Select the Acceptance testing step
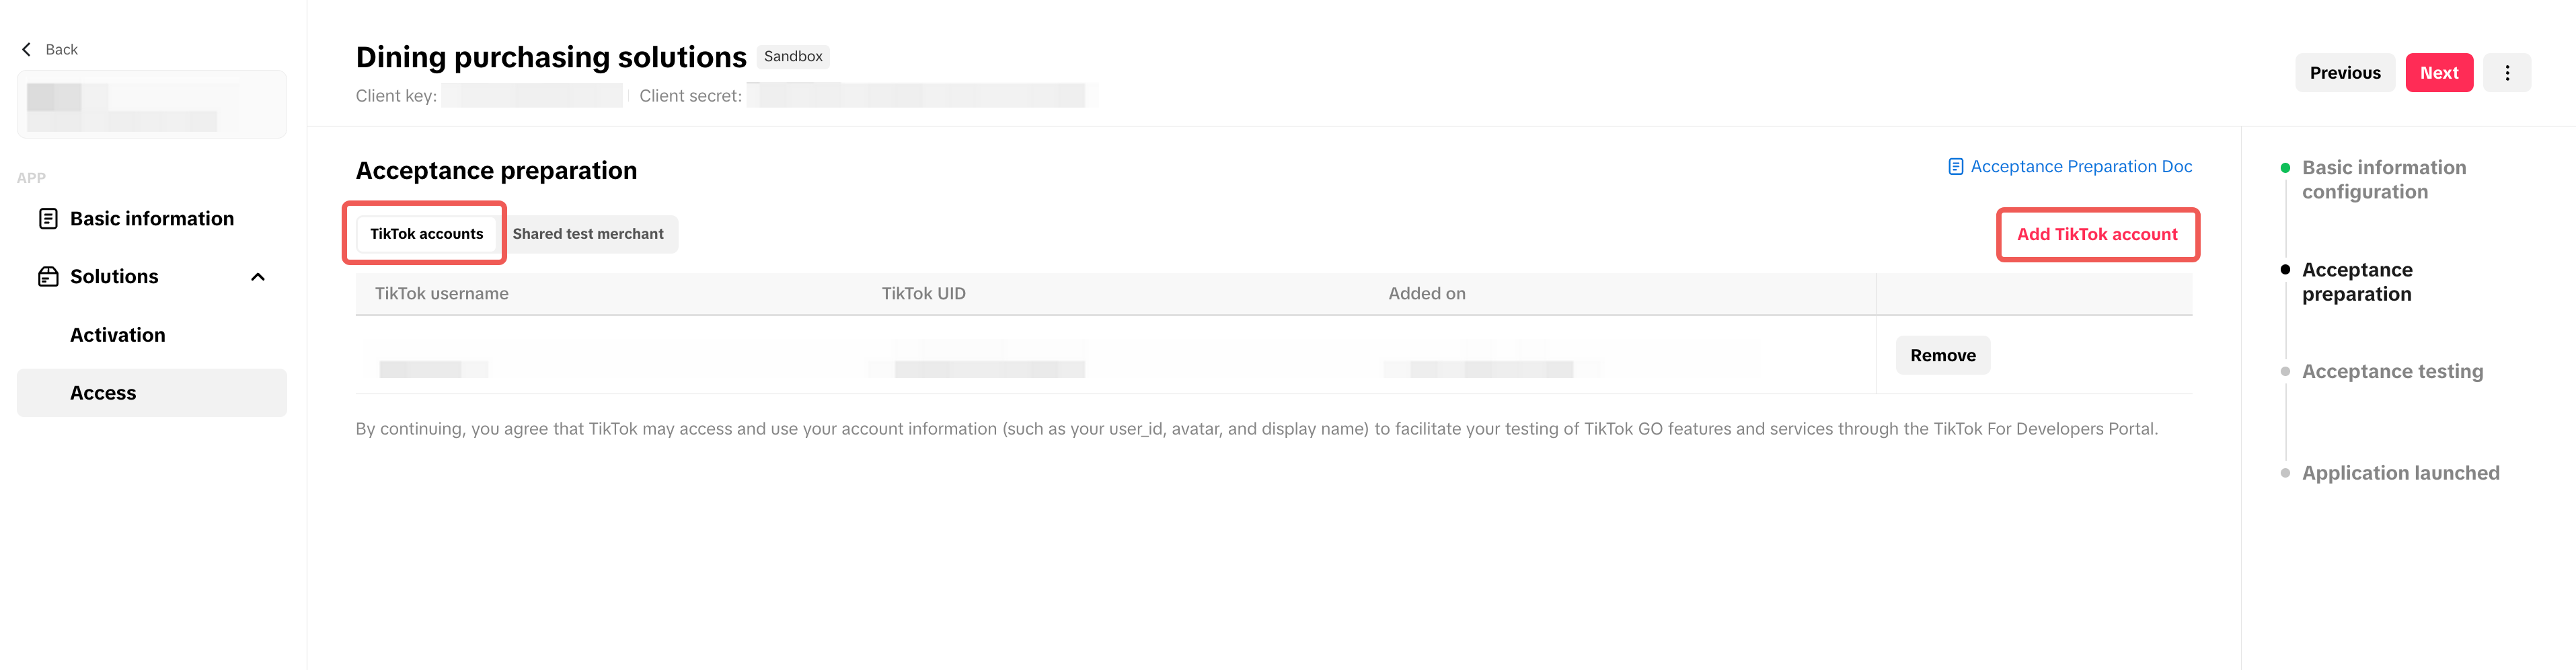The height and width of the screenshot is (670, 2576). tap(2391, 372)
